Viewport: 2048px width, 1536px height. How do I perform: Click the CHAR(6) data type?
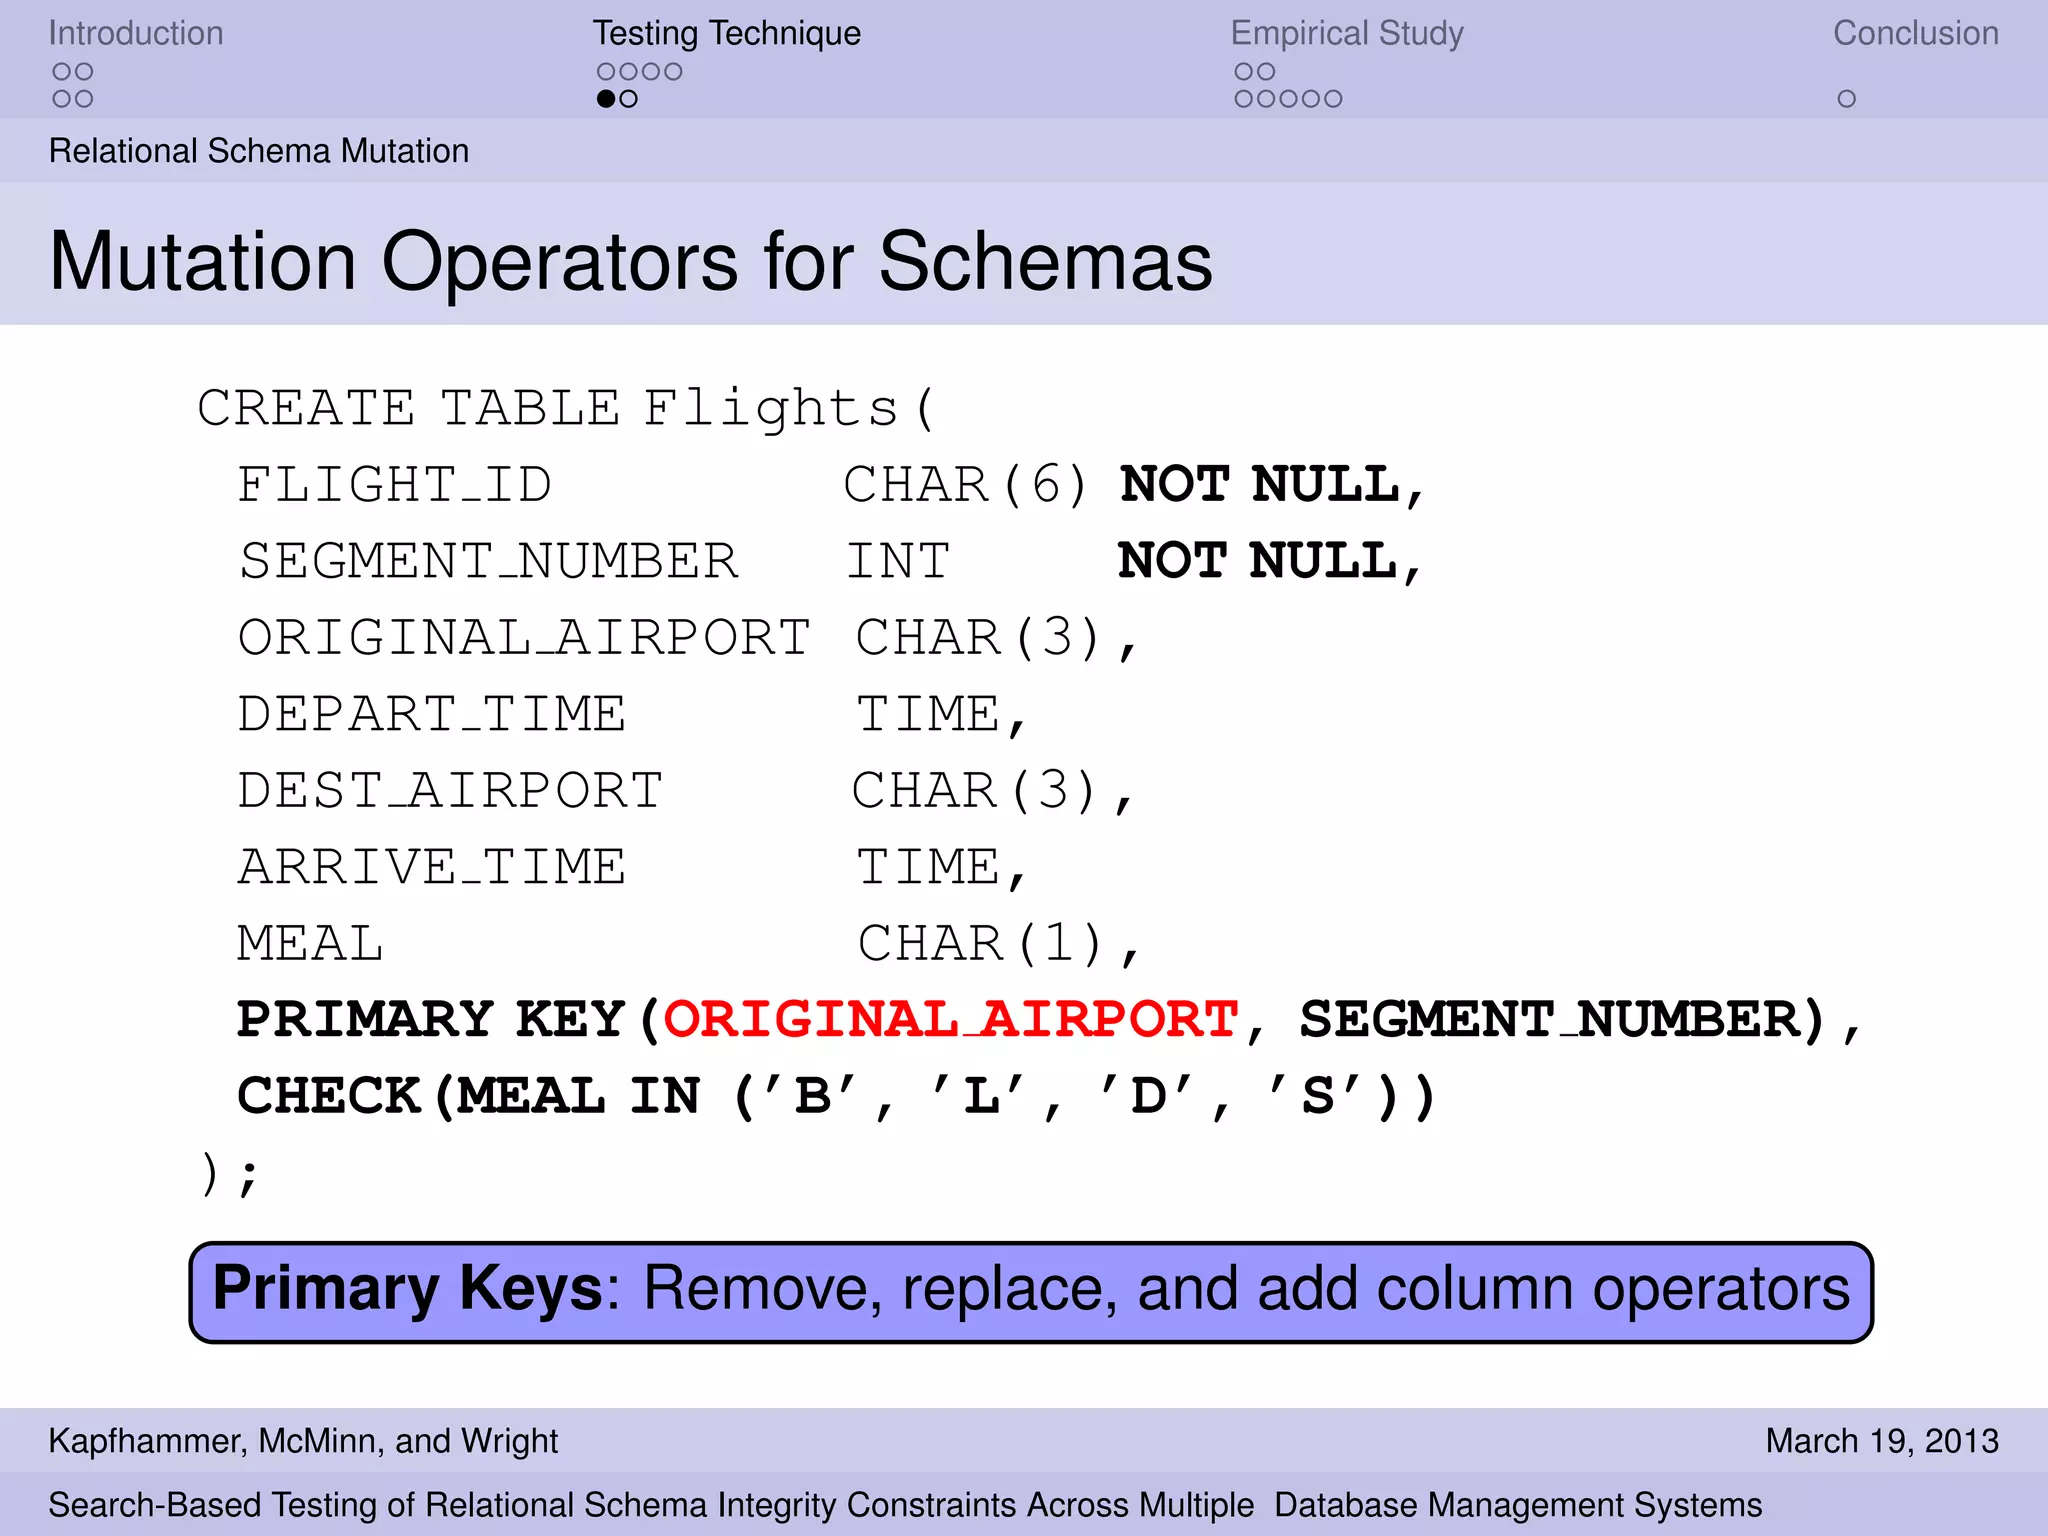[x=965, y=485]
